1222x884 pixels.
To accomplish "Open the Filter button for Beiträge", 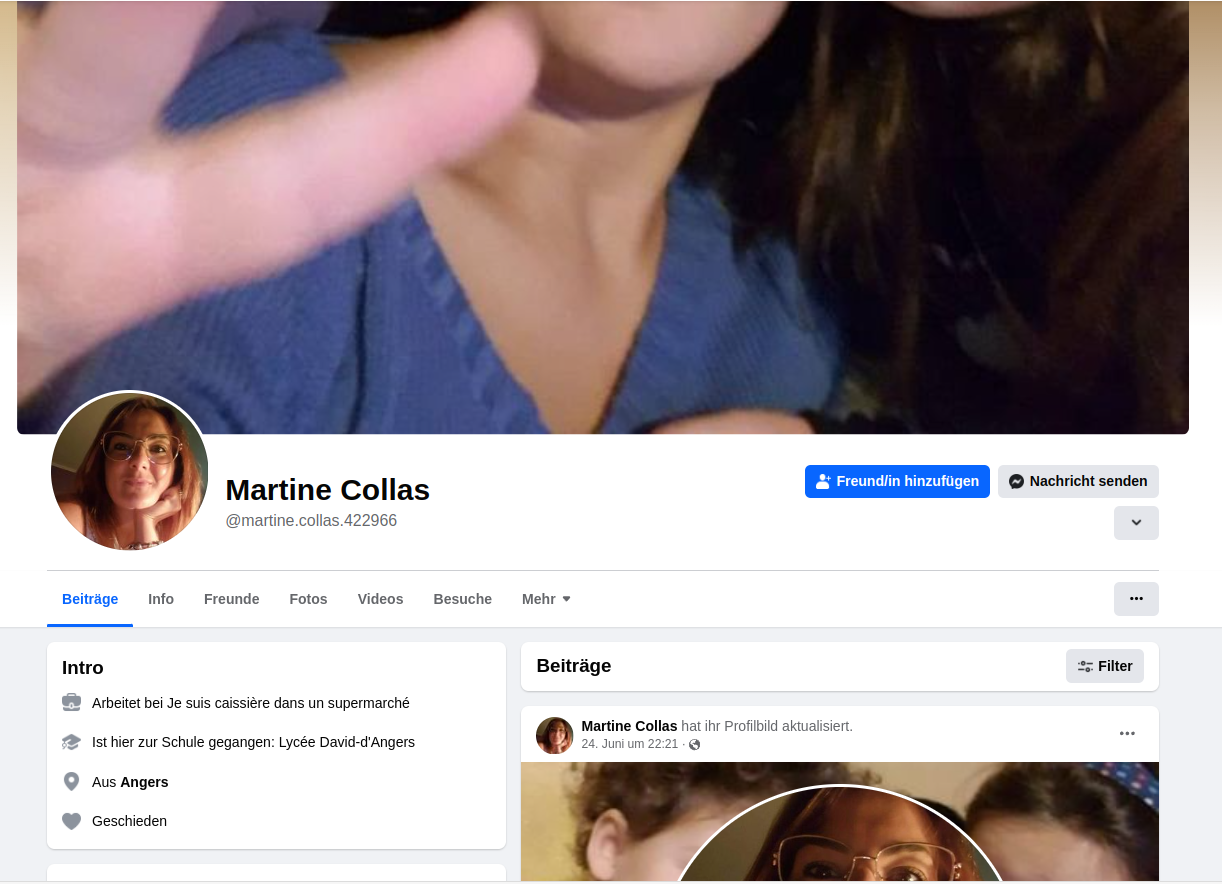I will point(1105,666).
